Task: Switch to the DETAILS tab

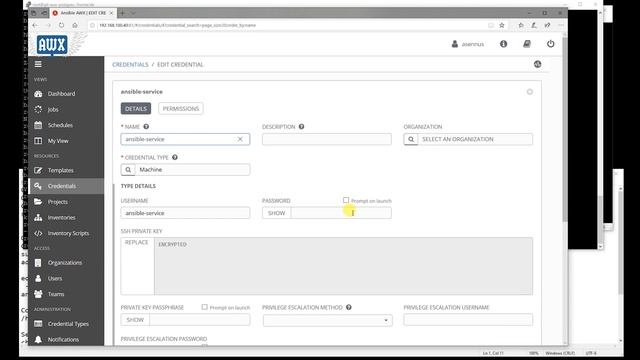Action: coord(136,109)
